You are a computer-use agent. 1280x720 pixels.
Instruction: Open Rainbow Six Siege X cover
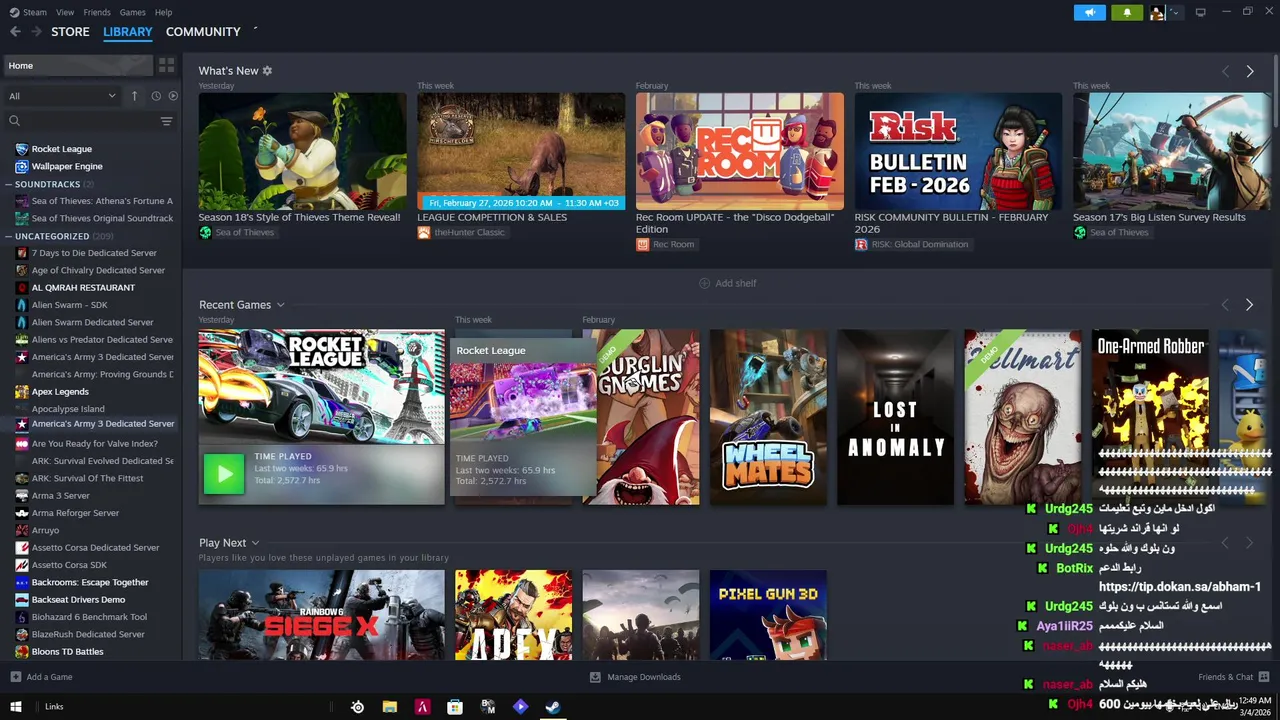(321, 615)
